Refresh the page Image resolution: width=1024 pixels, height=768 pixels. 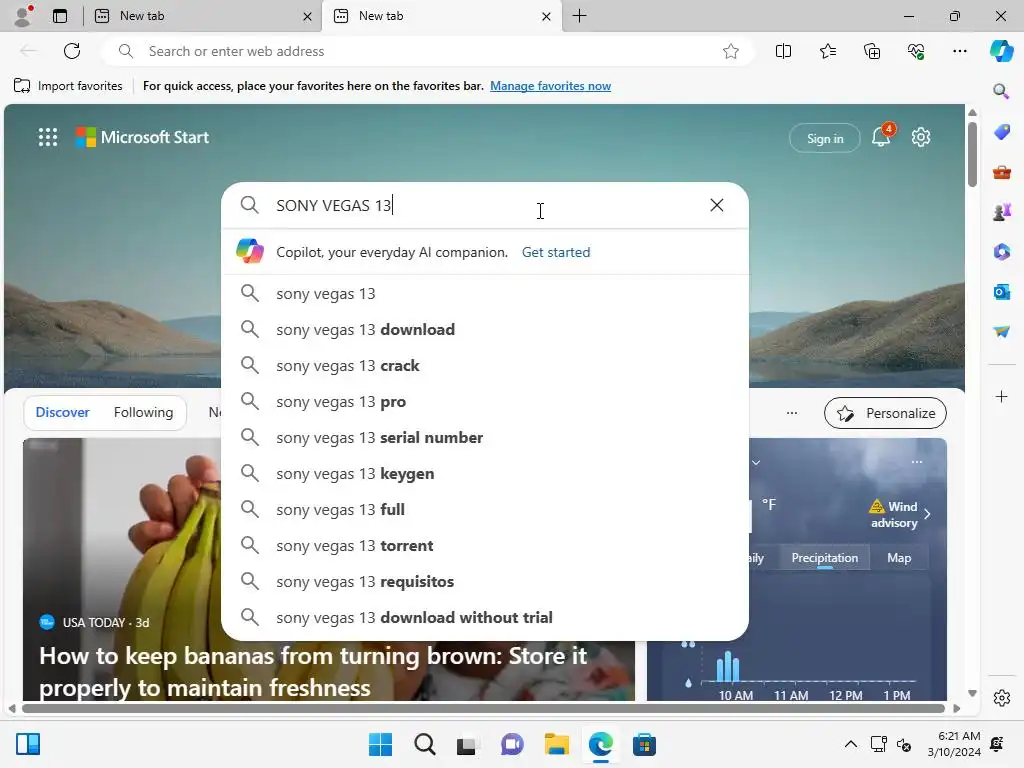(x=72, y=51)
